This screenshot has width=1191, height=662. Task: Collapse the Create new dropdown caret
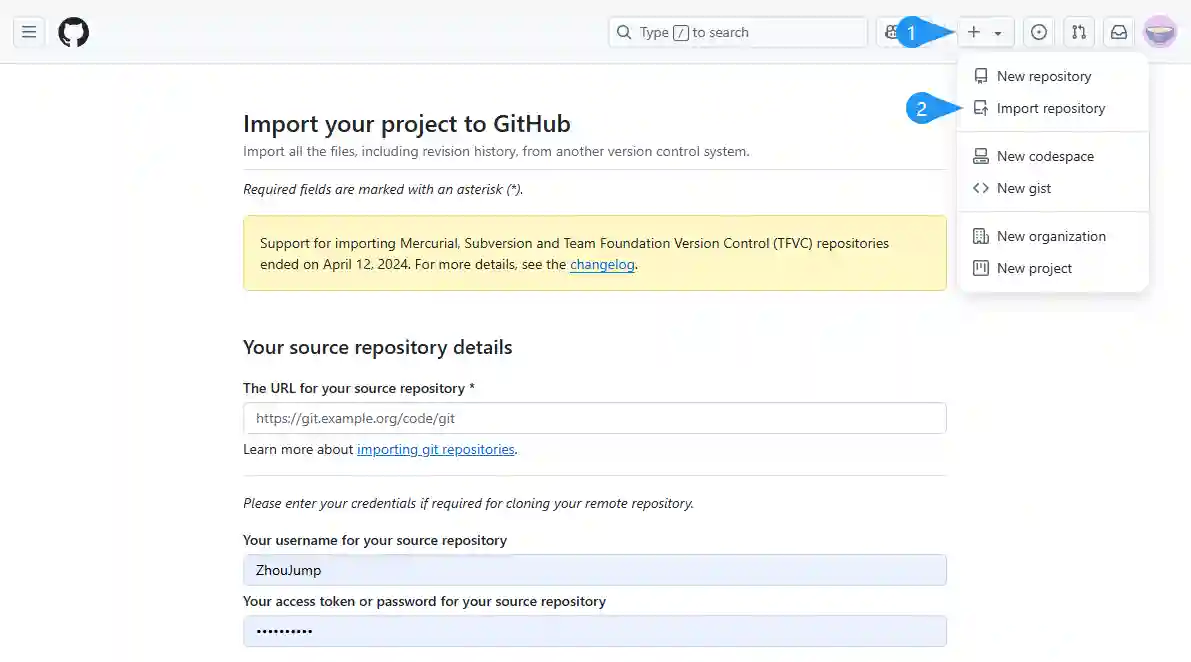pyautogui.click(x=997, y=33)
